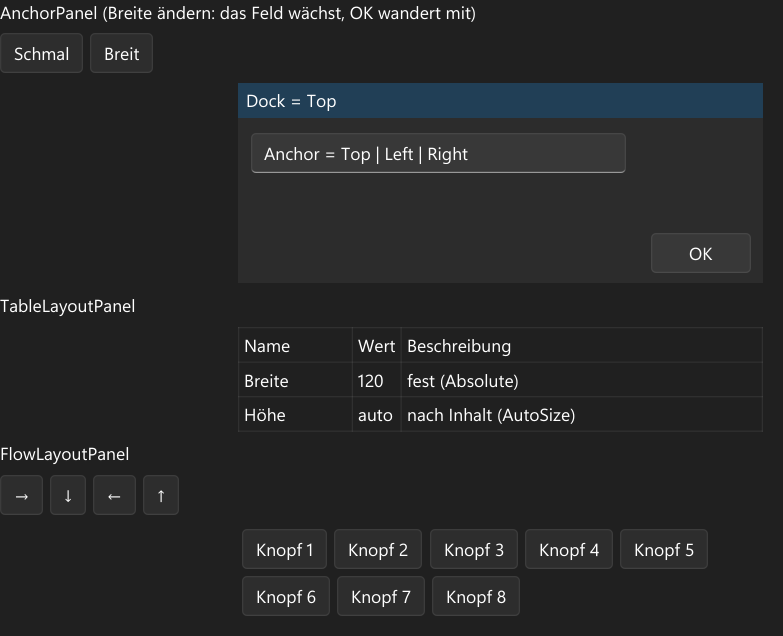The width and height of the screenshot is (783, 636).
Task: Click the Dock = Top header bar
Action: pyautogui.click(x=500, y=101)
